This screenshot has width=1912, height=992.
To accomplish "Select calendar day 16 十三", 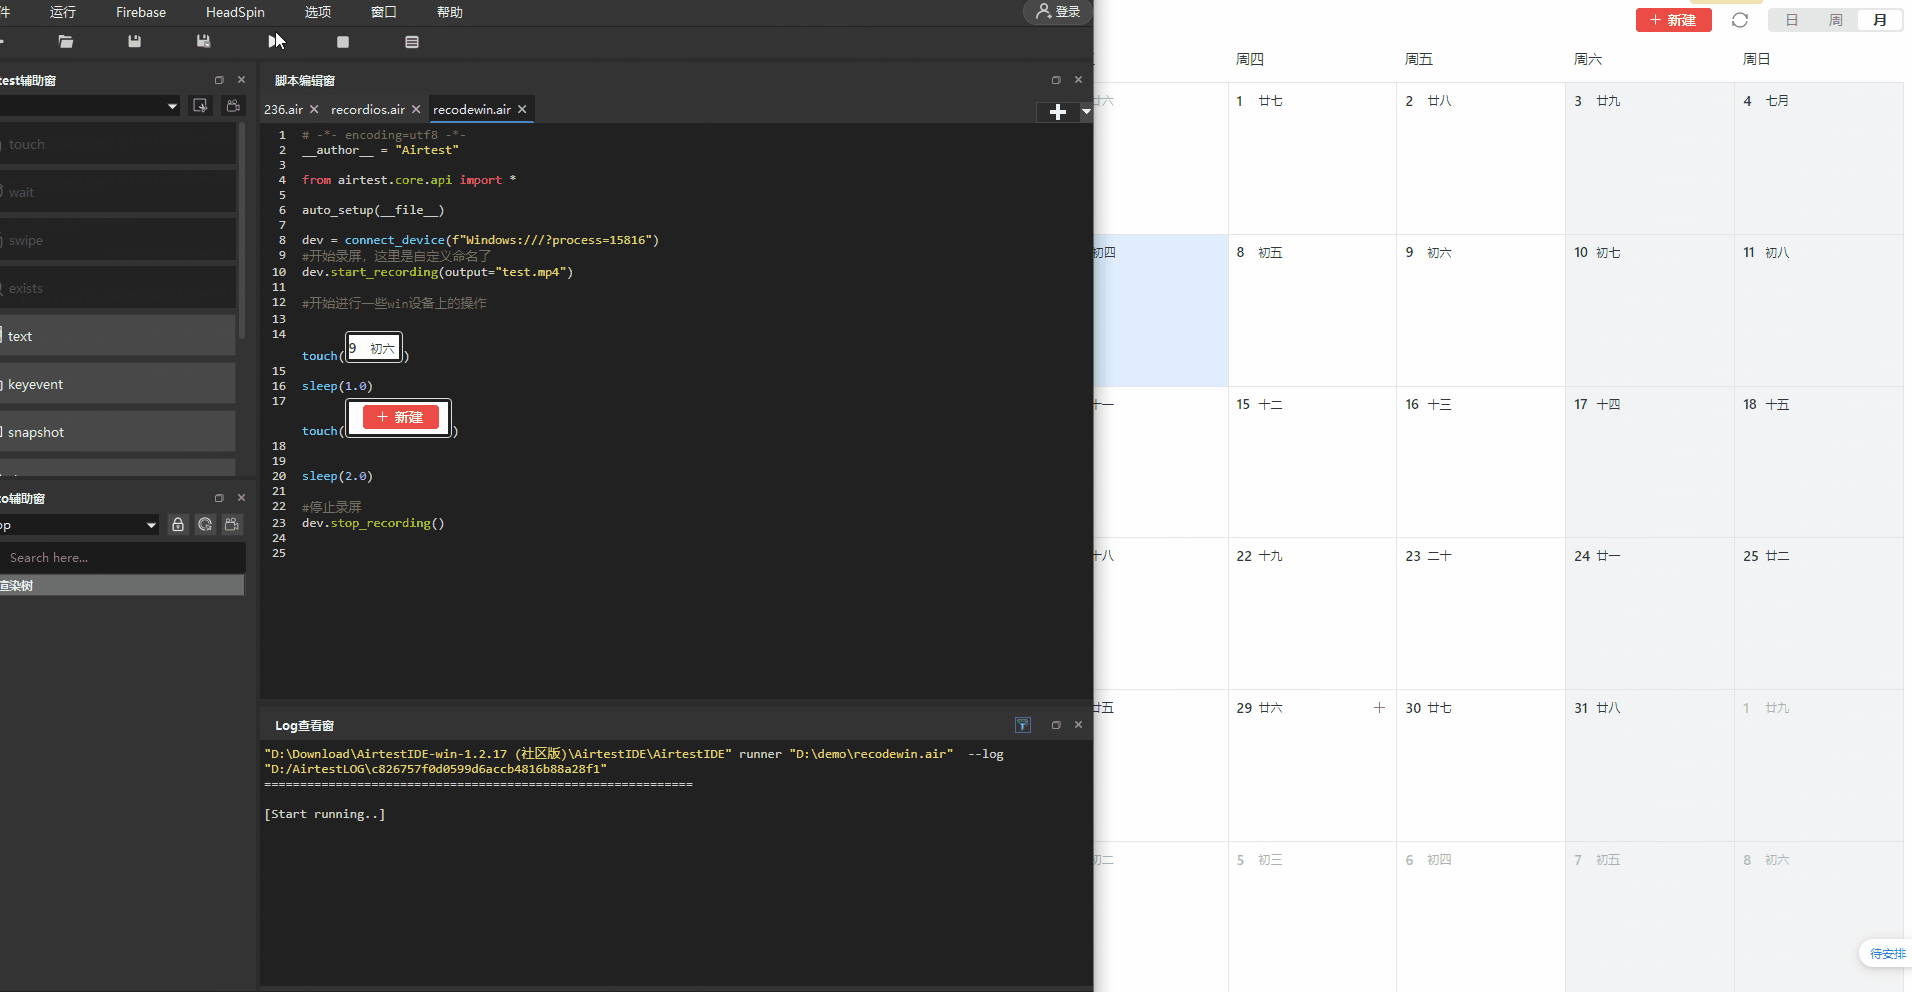I will tap(1481, 462).
